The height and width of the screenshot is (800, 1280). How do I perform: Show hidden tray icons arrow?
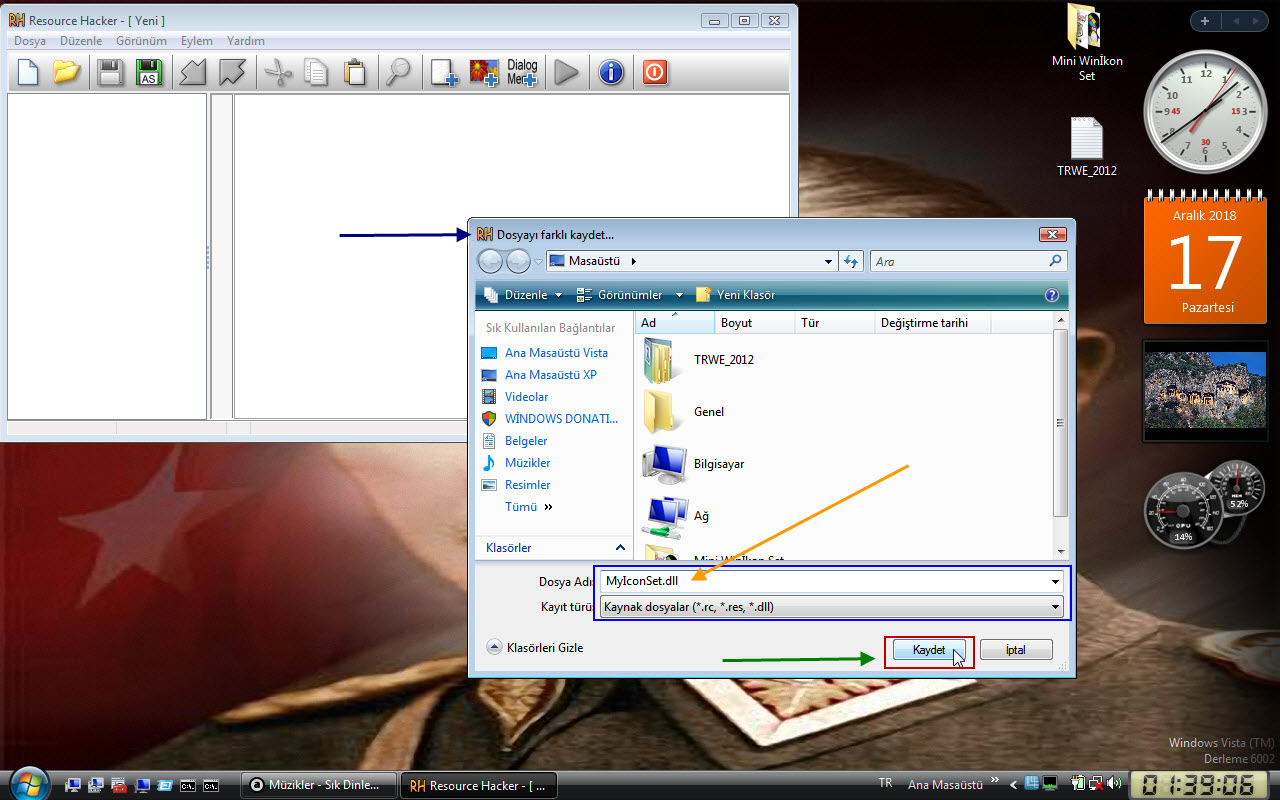coord(1013,785)
